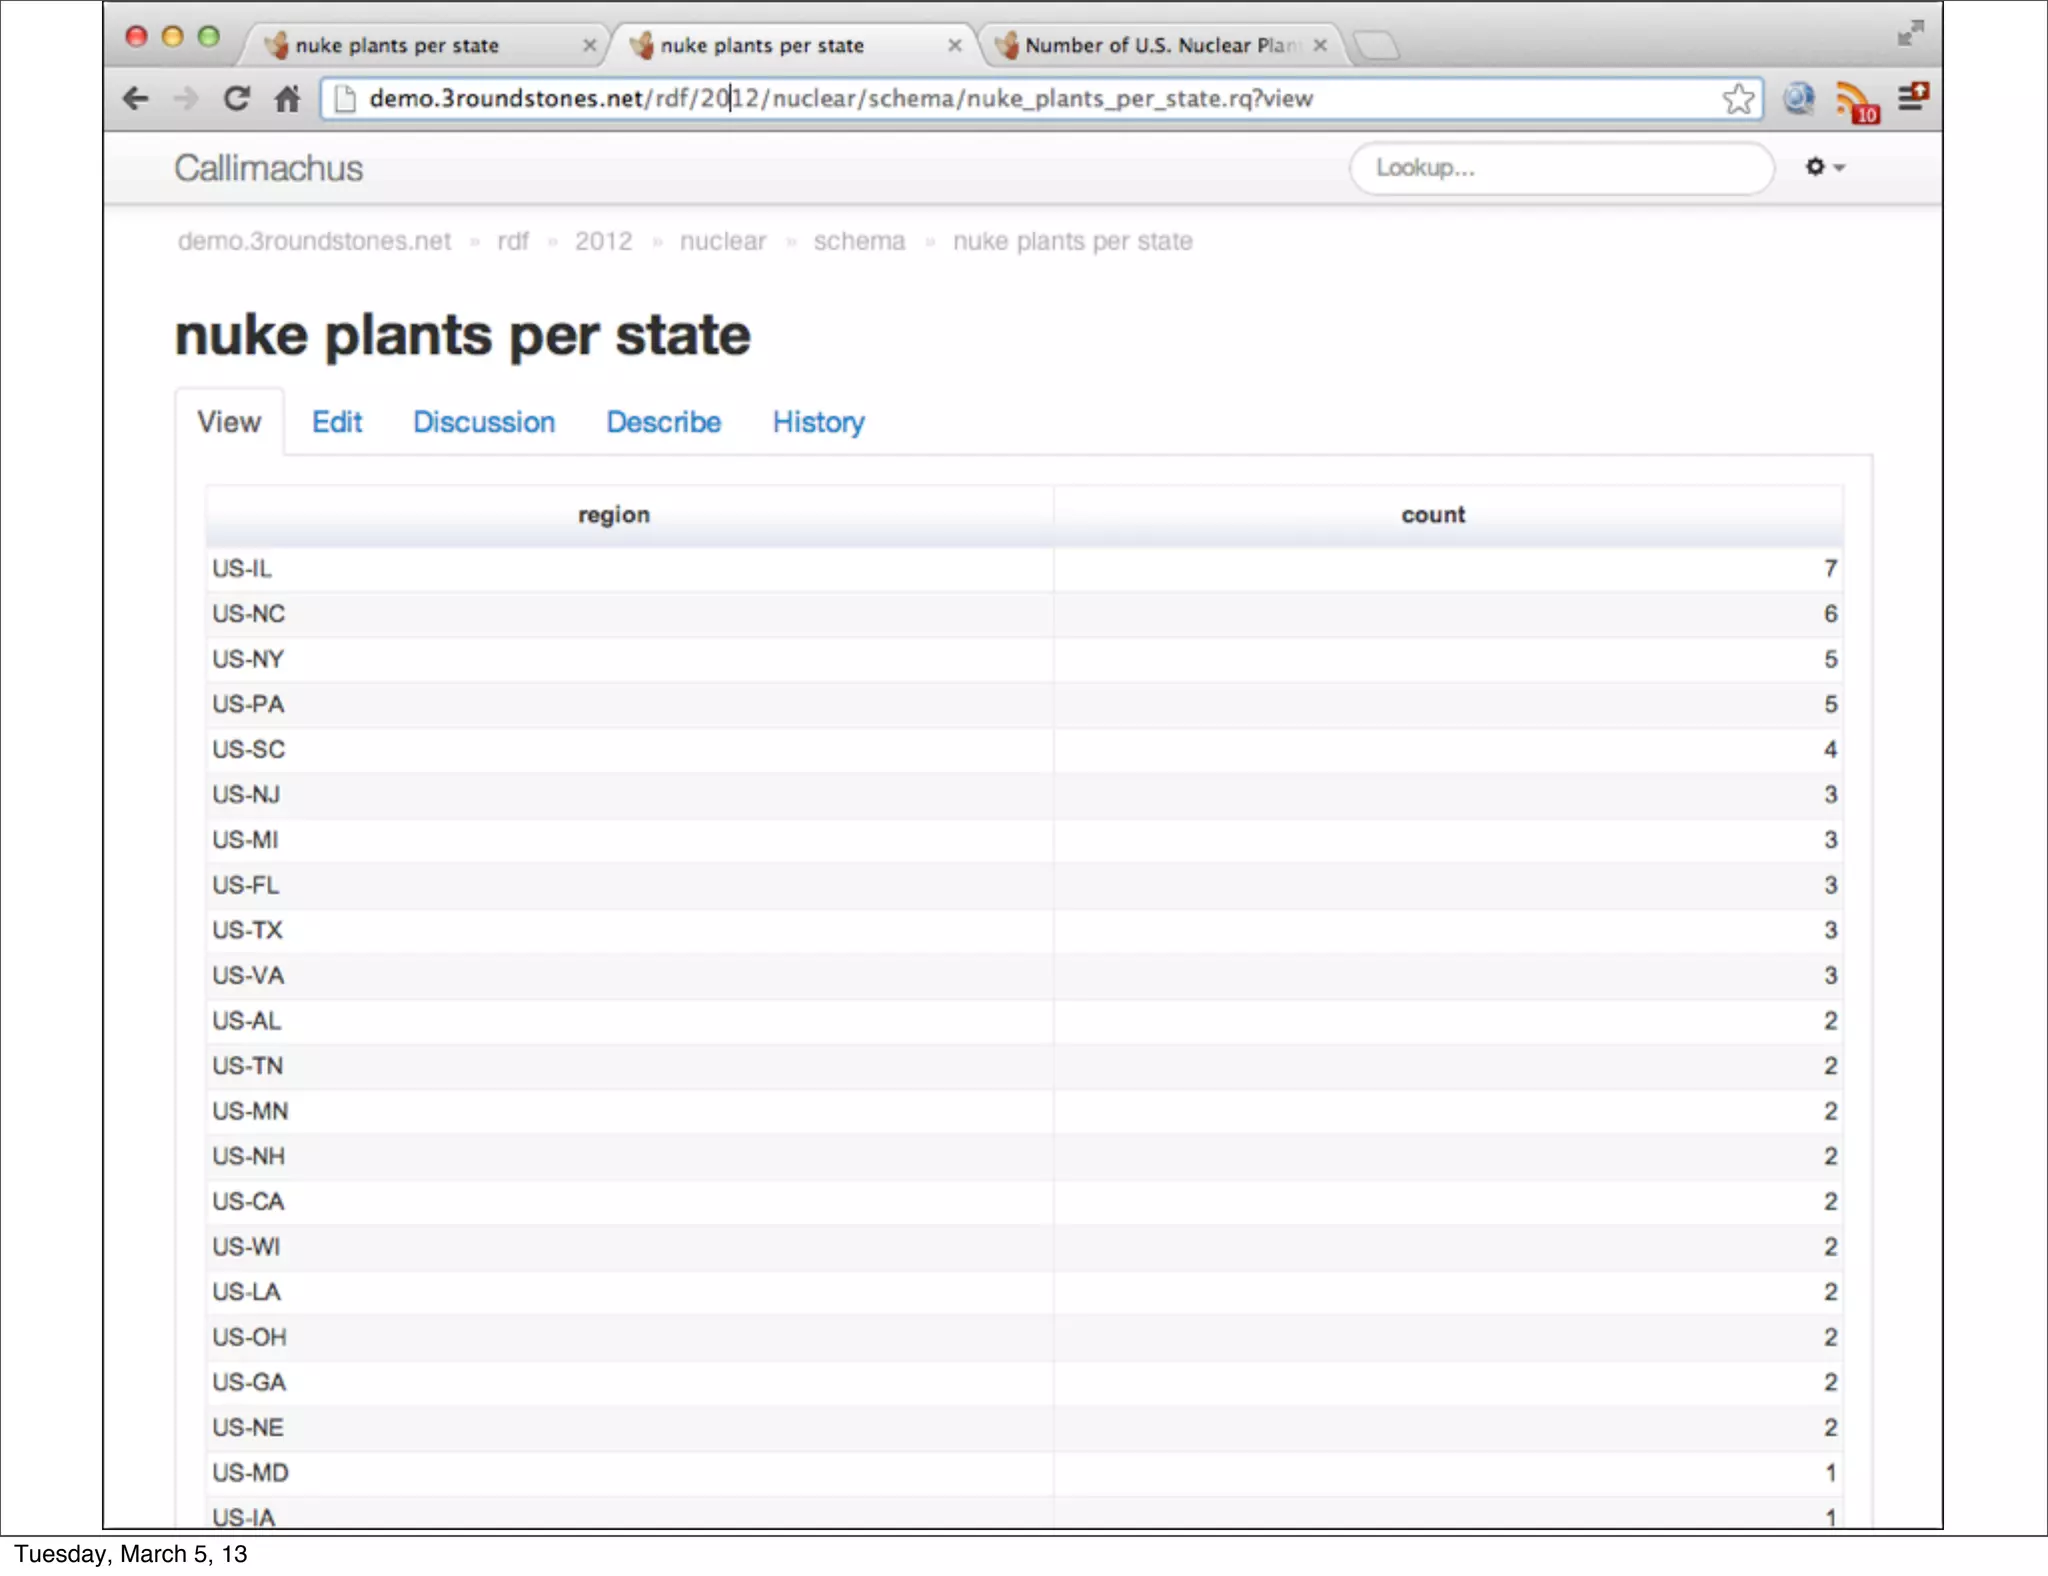The width and height of the screenshot is (2048, 1576).
Task: Open the RSS feed extension icon
Action: 1855,100
